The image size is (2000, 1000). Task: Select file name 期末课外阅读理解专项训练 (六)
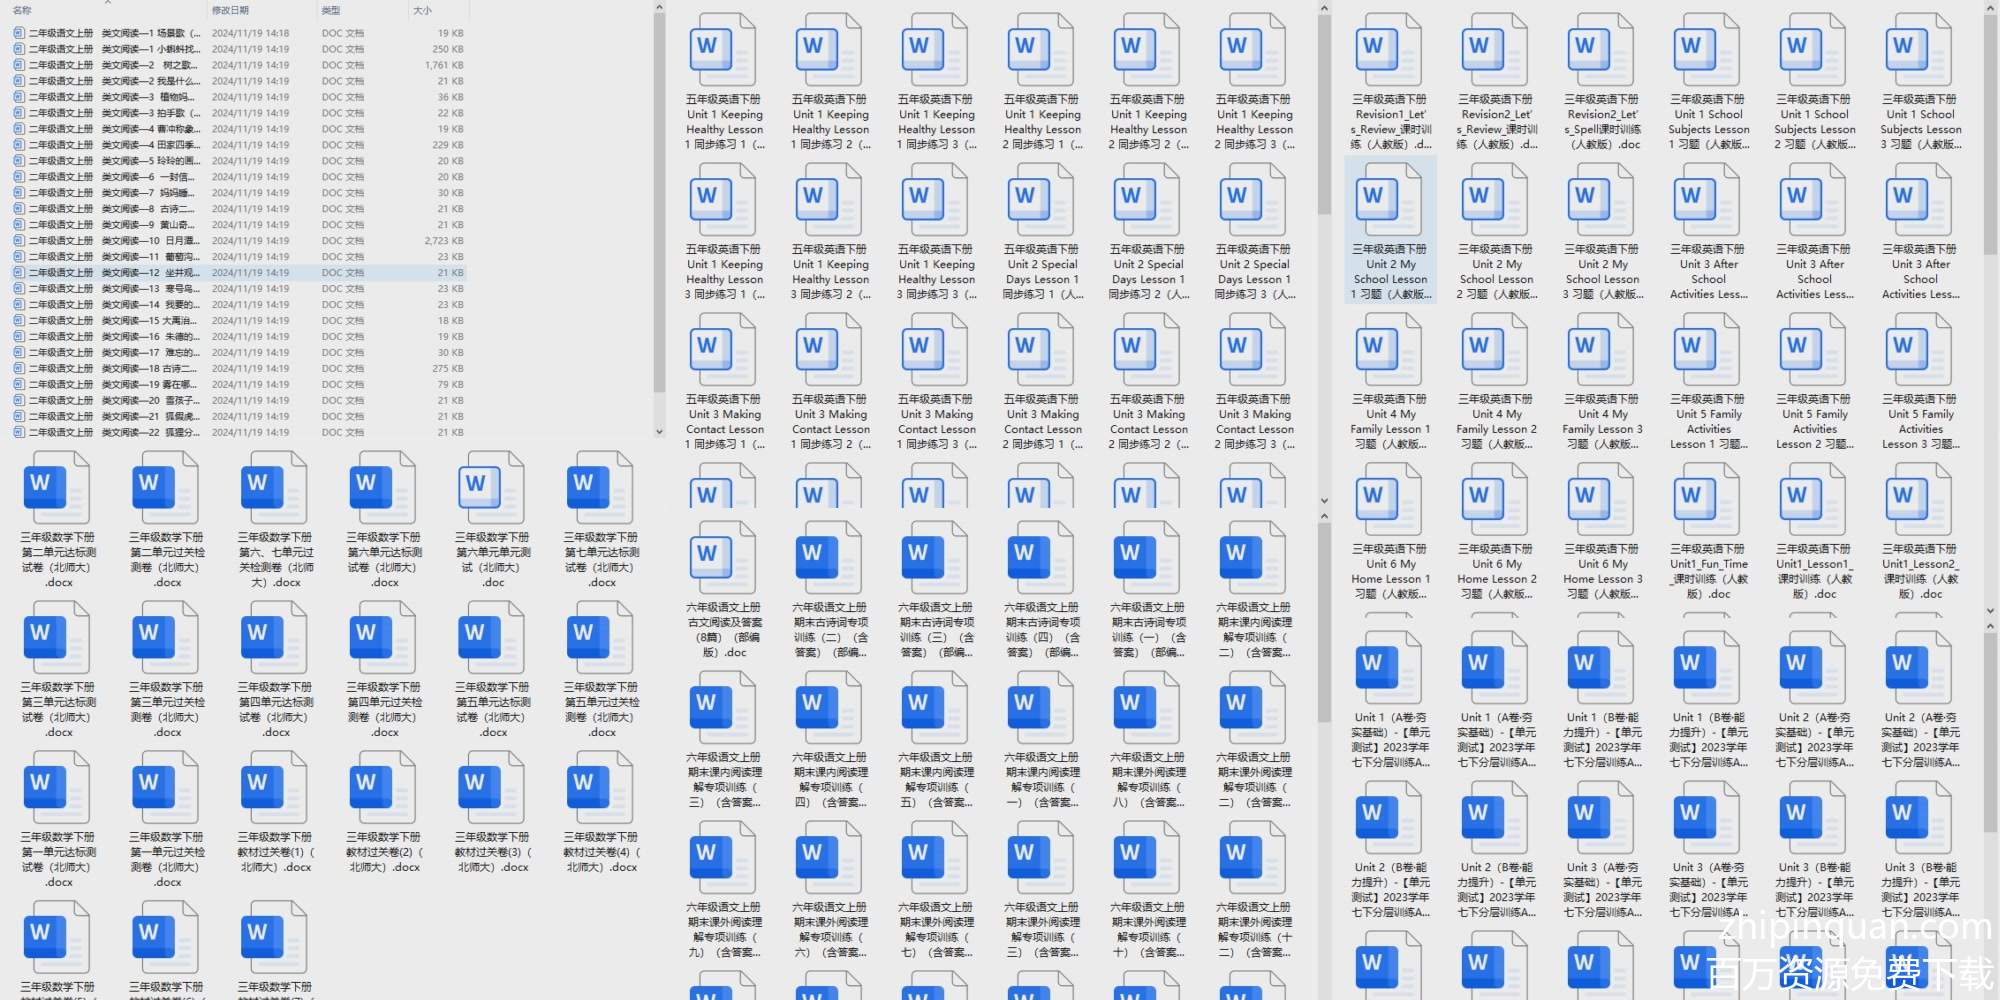(x=830, y=930)
